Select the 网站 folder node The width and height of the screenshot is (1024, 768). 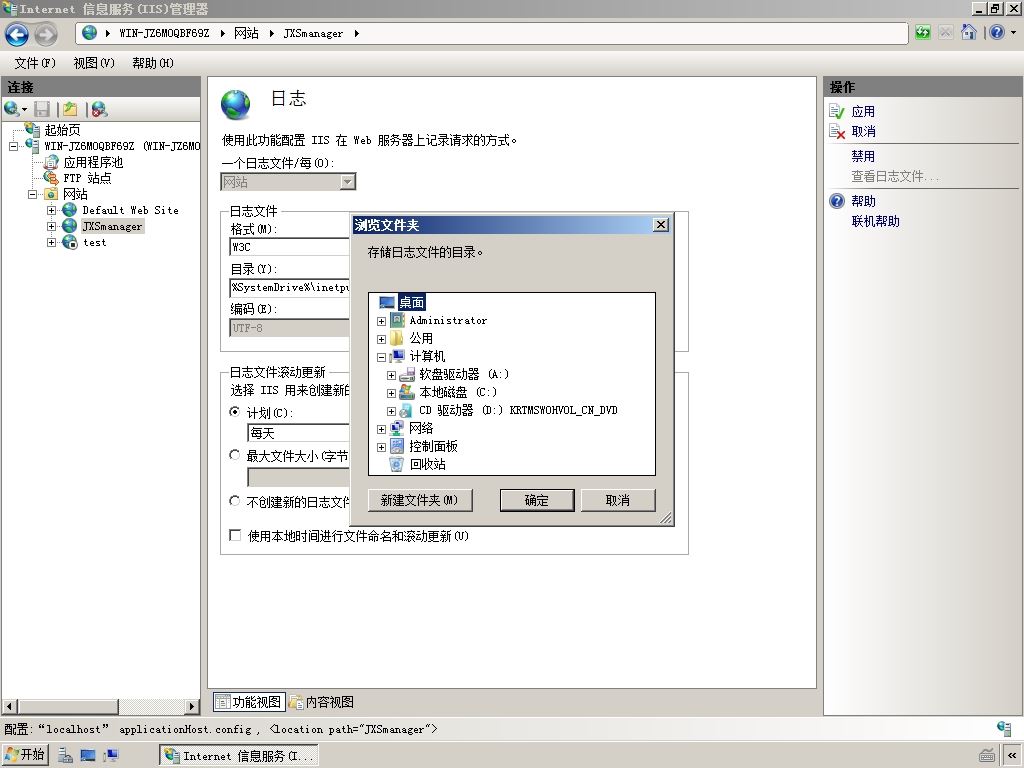click(x=75, y=194)
